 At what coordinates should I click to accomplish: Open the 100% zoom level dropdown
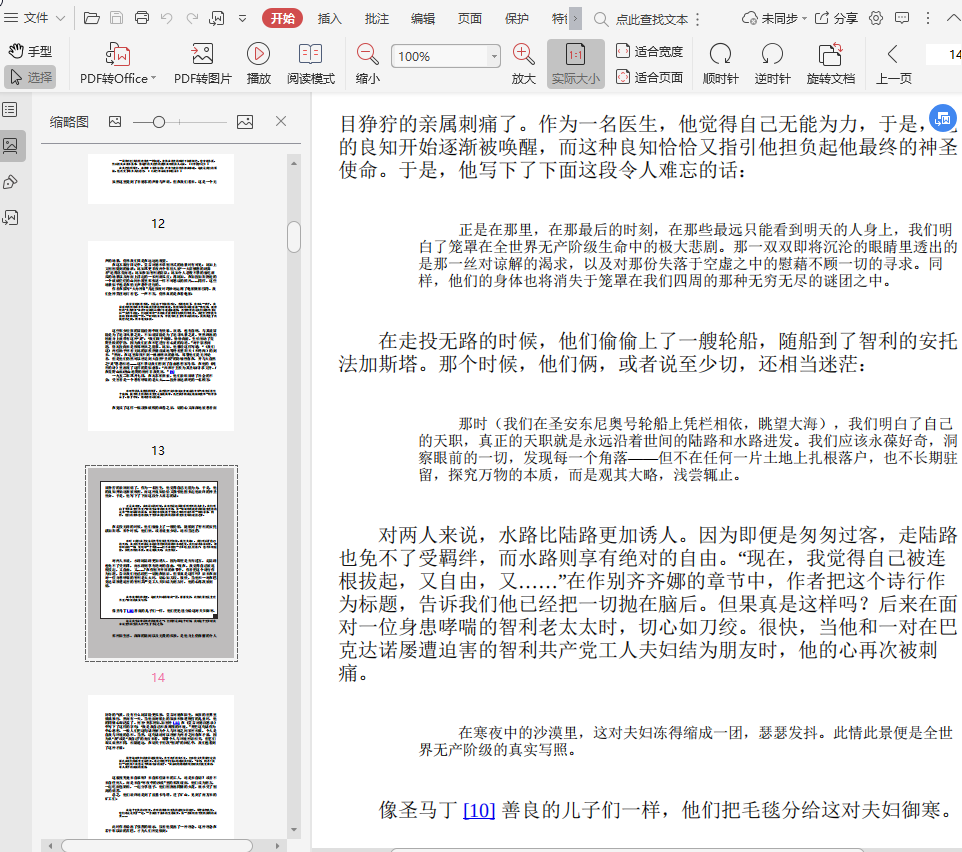(494, 57)
